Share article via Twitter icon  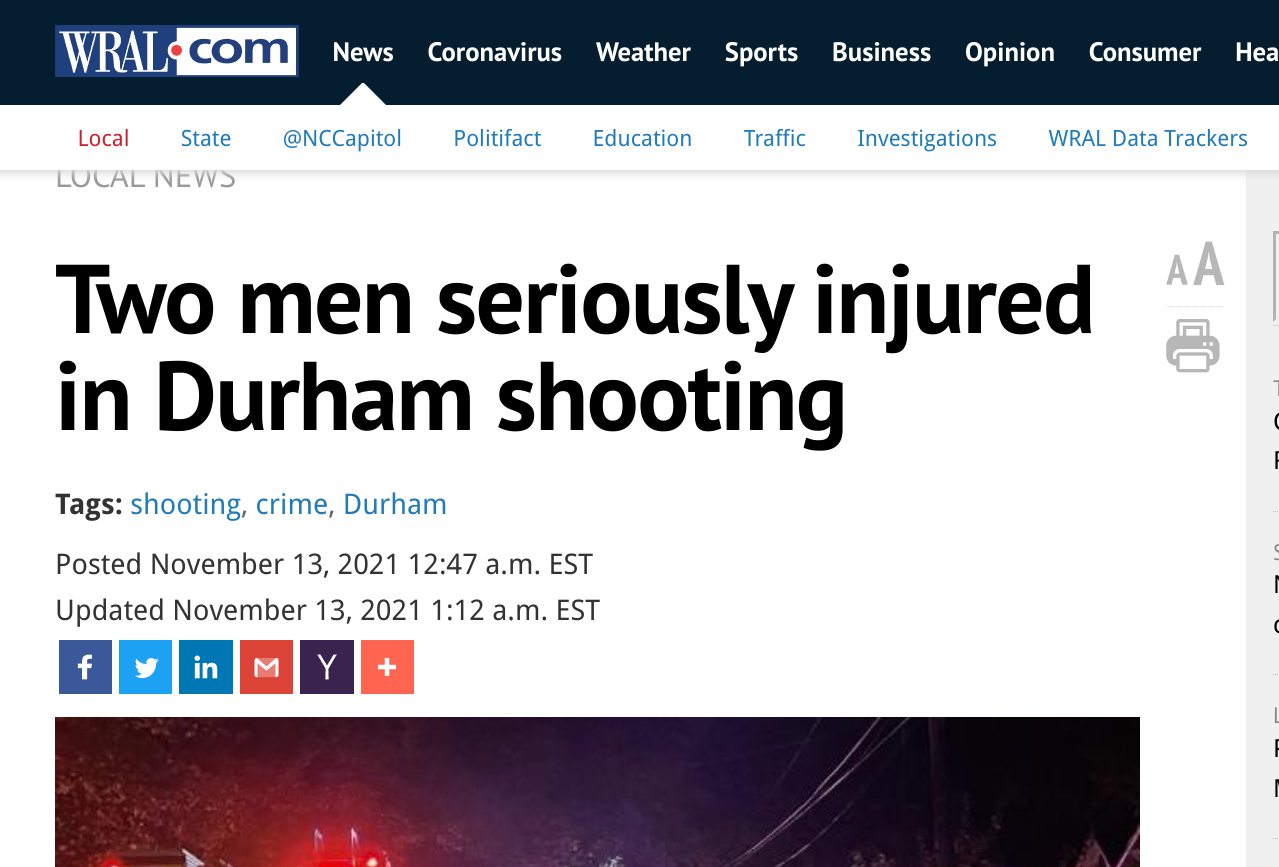146,667
